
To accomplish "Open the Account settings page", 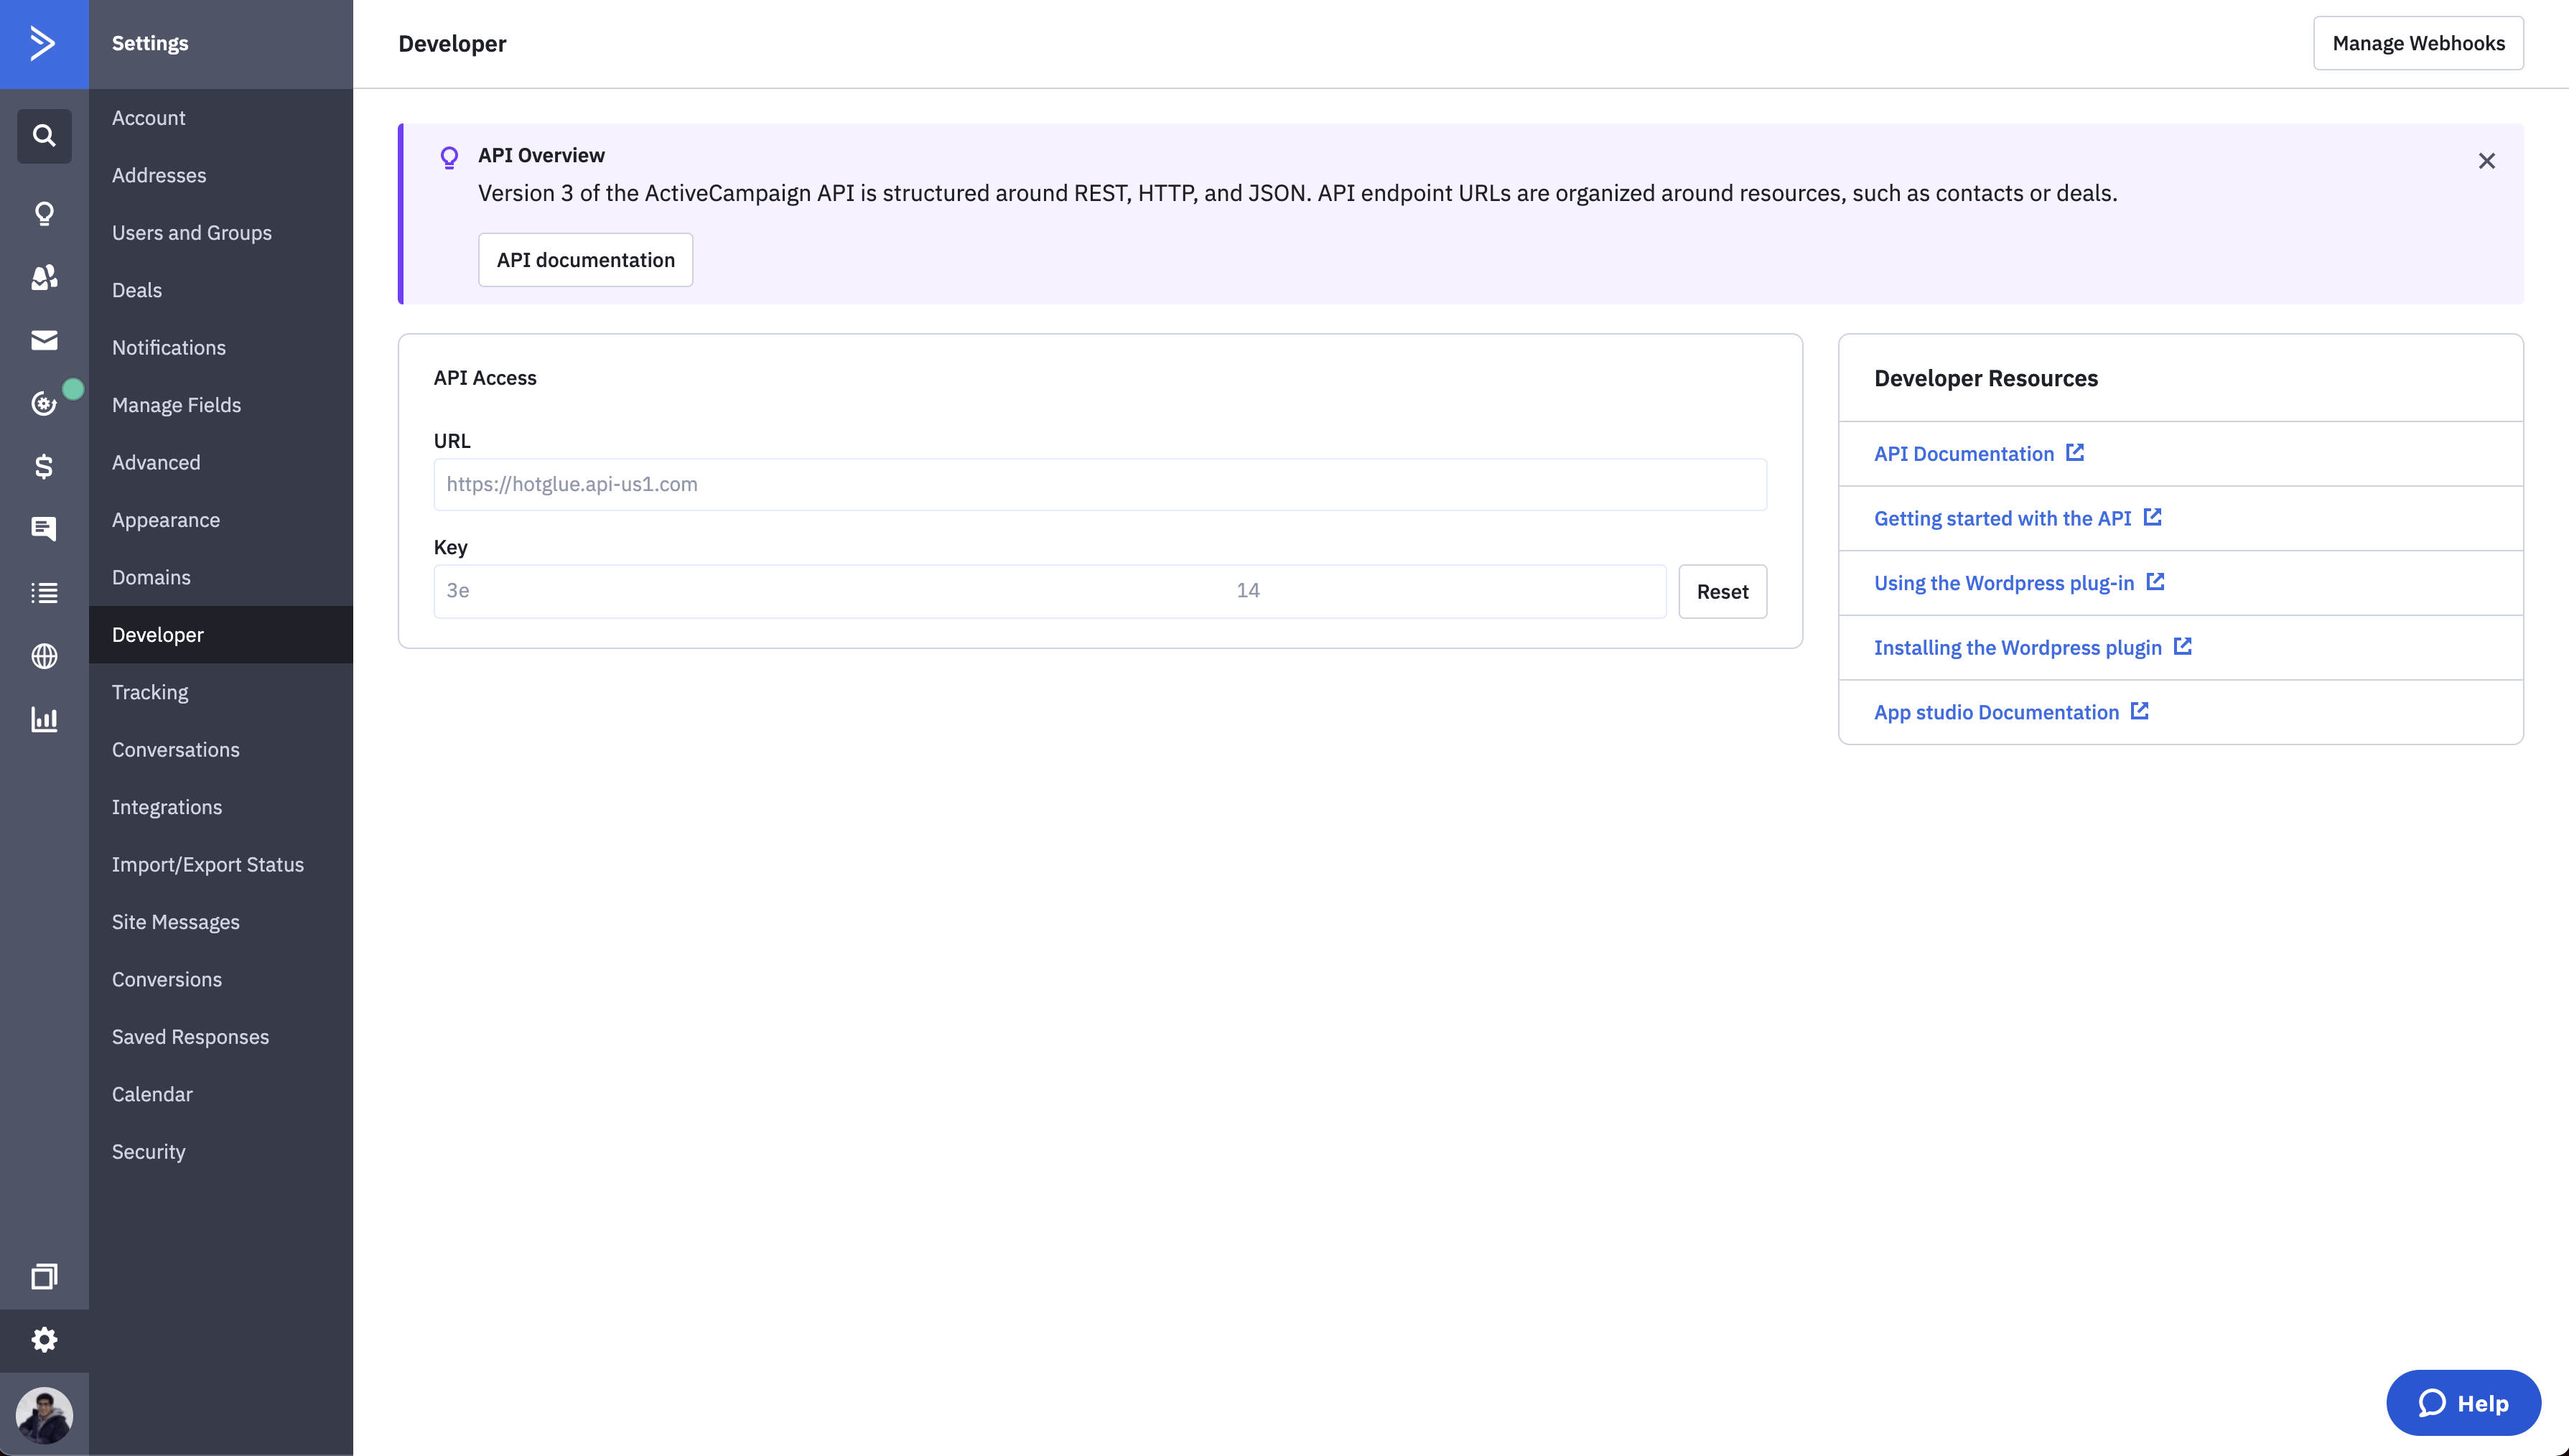I will [221, 118].
